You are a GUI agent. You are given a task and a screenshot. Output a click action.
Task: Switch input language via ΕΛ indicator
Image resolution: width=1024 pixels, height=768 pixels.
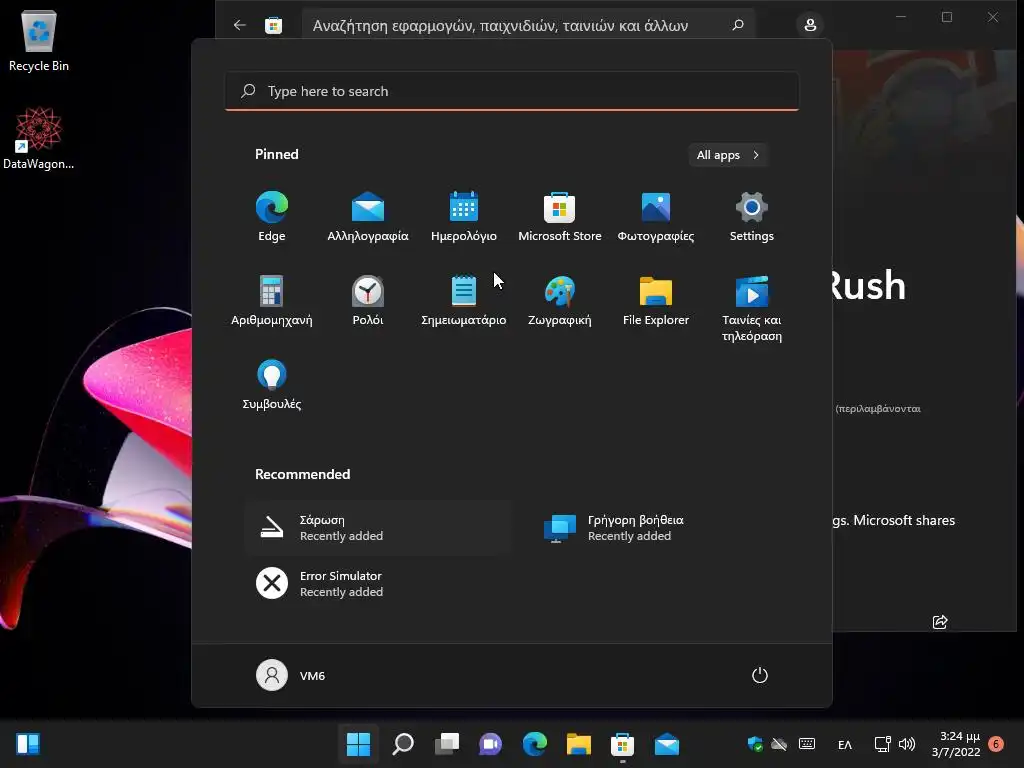pos(844,744)
